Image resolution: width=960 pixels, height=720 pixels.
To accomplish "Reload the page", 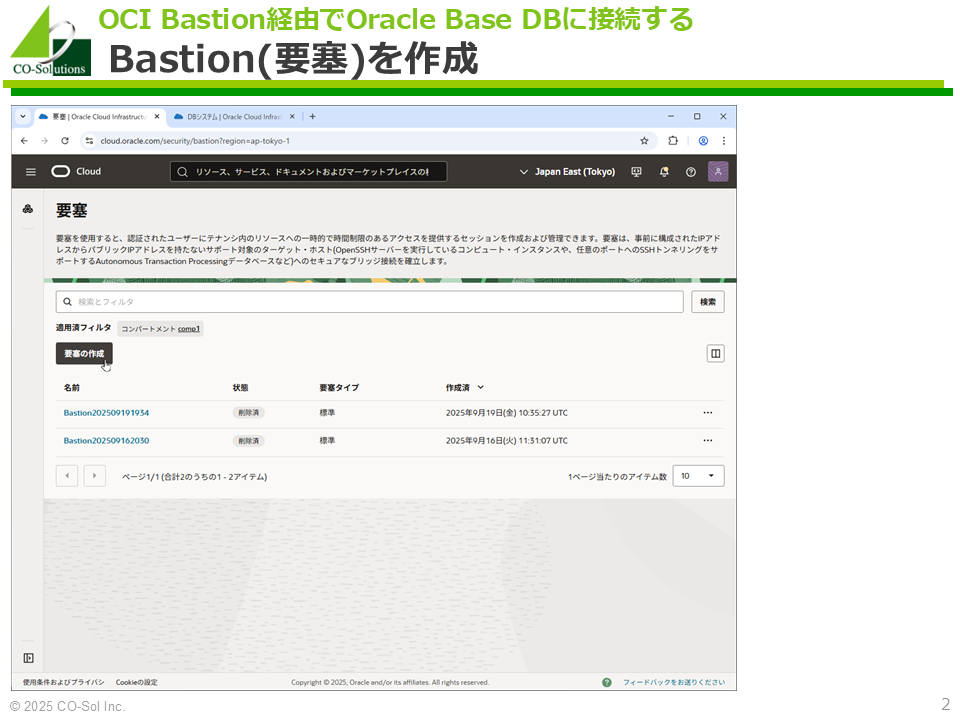I will point(65,141).
